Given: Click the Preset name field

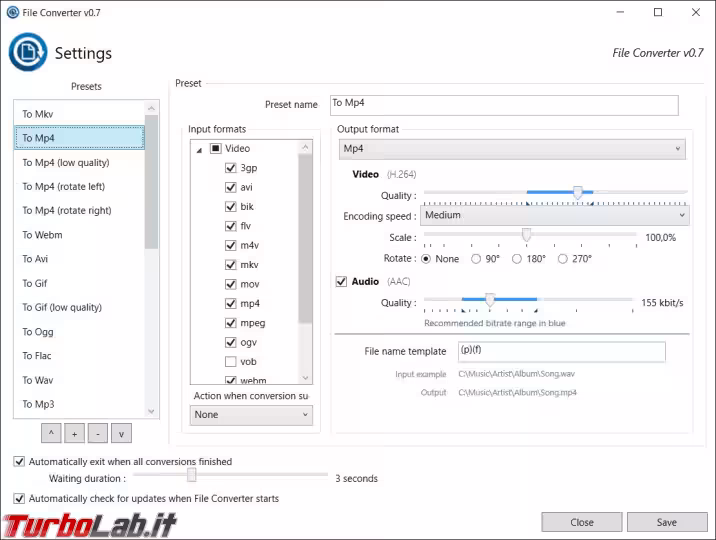Looking at the screenshot, I should (504, 105).
